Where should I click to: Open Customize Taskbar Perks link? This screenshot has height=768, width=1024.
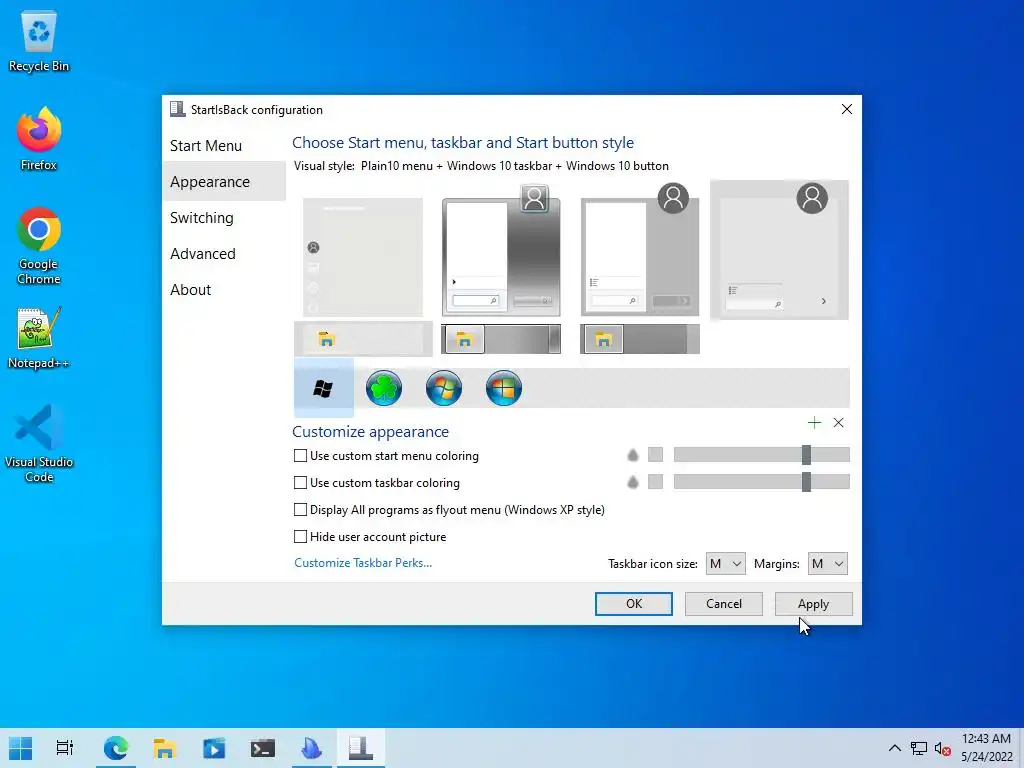363,563
